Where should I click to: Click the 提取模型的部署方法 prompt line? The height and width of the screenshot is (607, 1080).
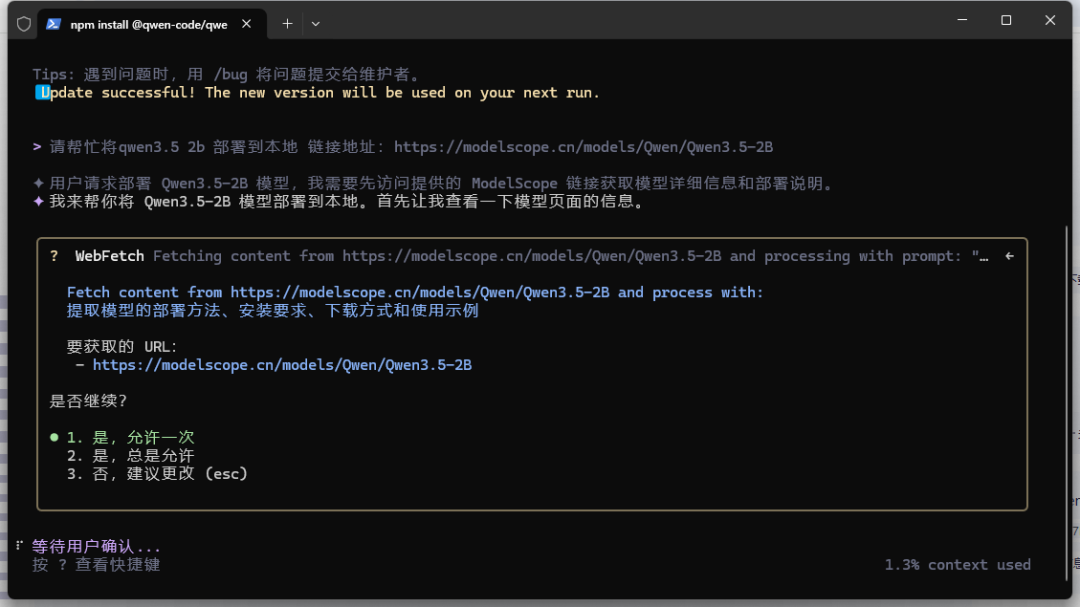(x=273, y=311)
